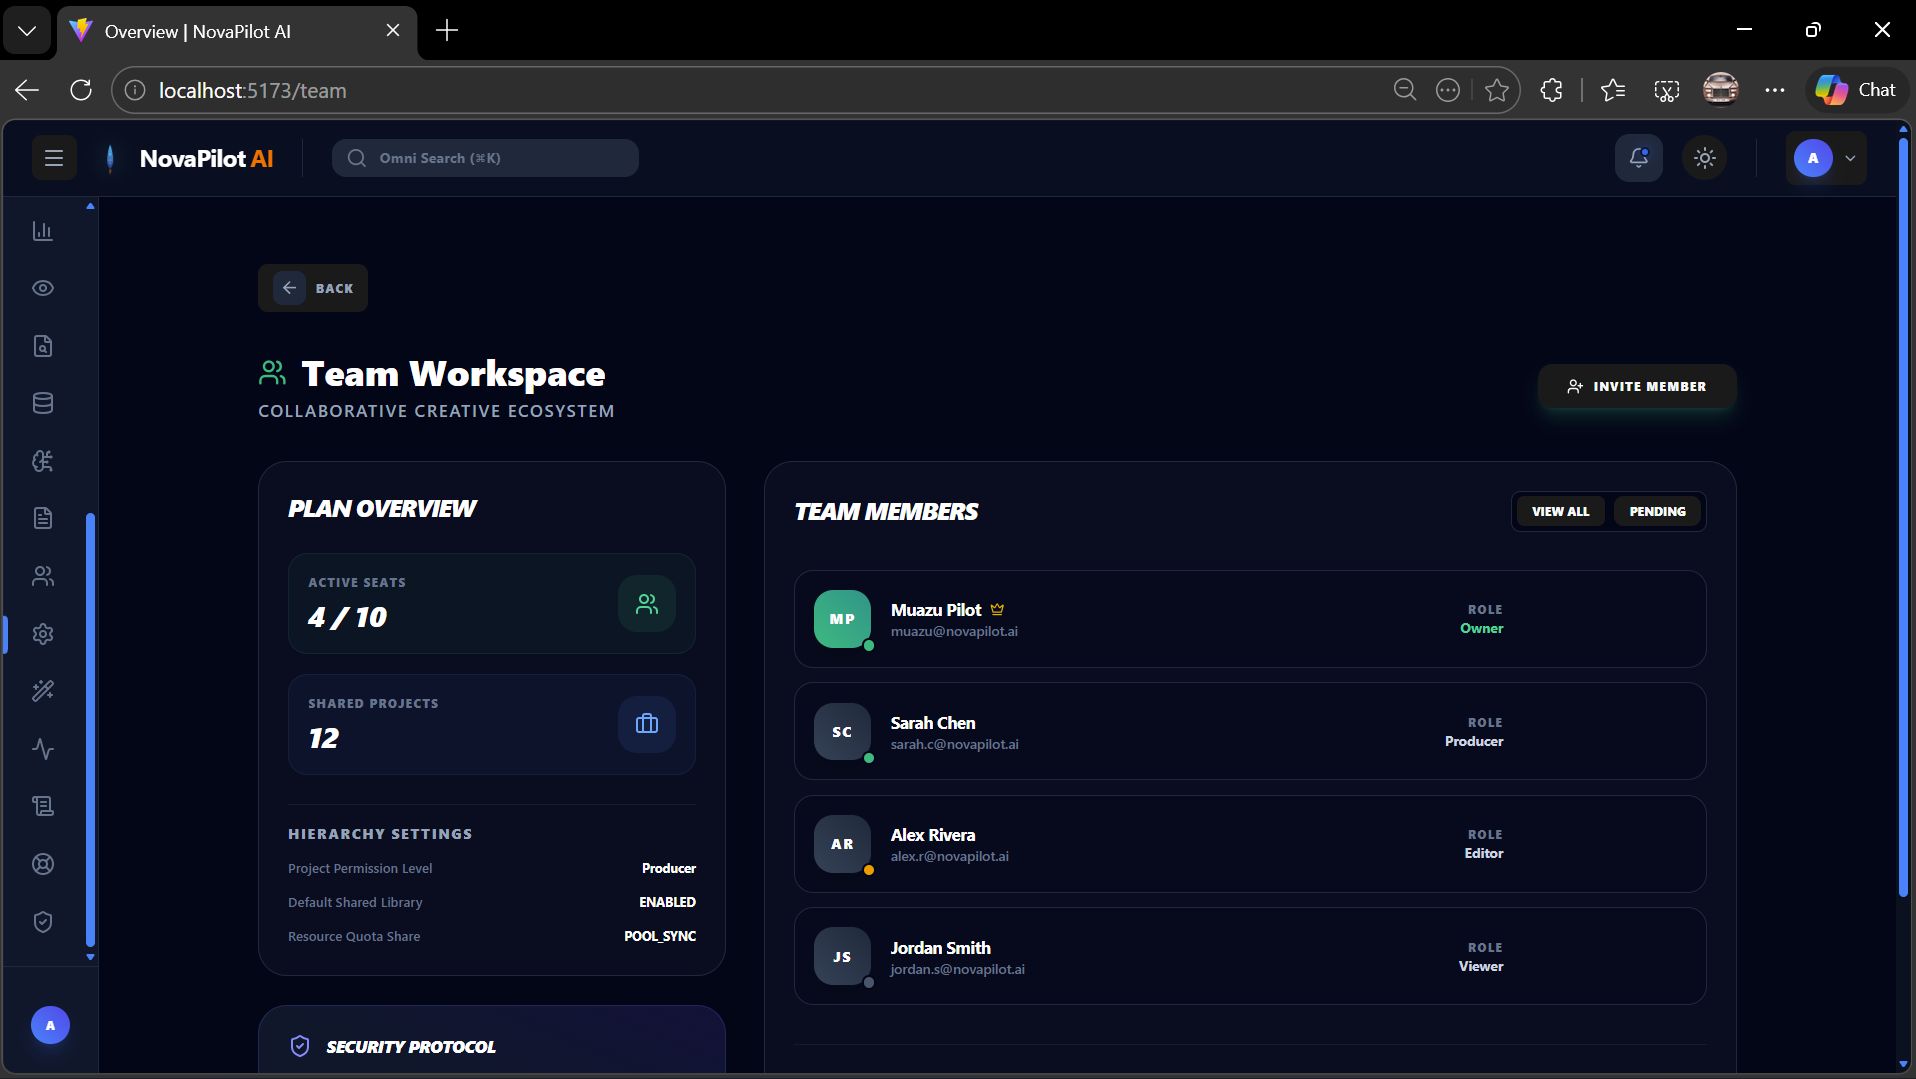Open a new browser tab
1916x1079 pixels.
pos(447,31)
